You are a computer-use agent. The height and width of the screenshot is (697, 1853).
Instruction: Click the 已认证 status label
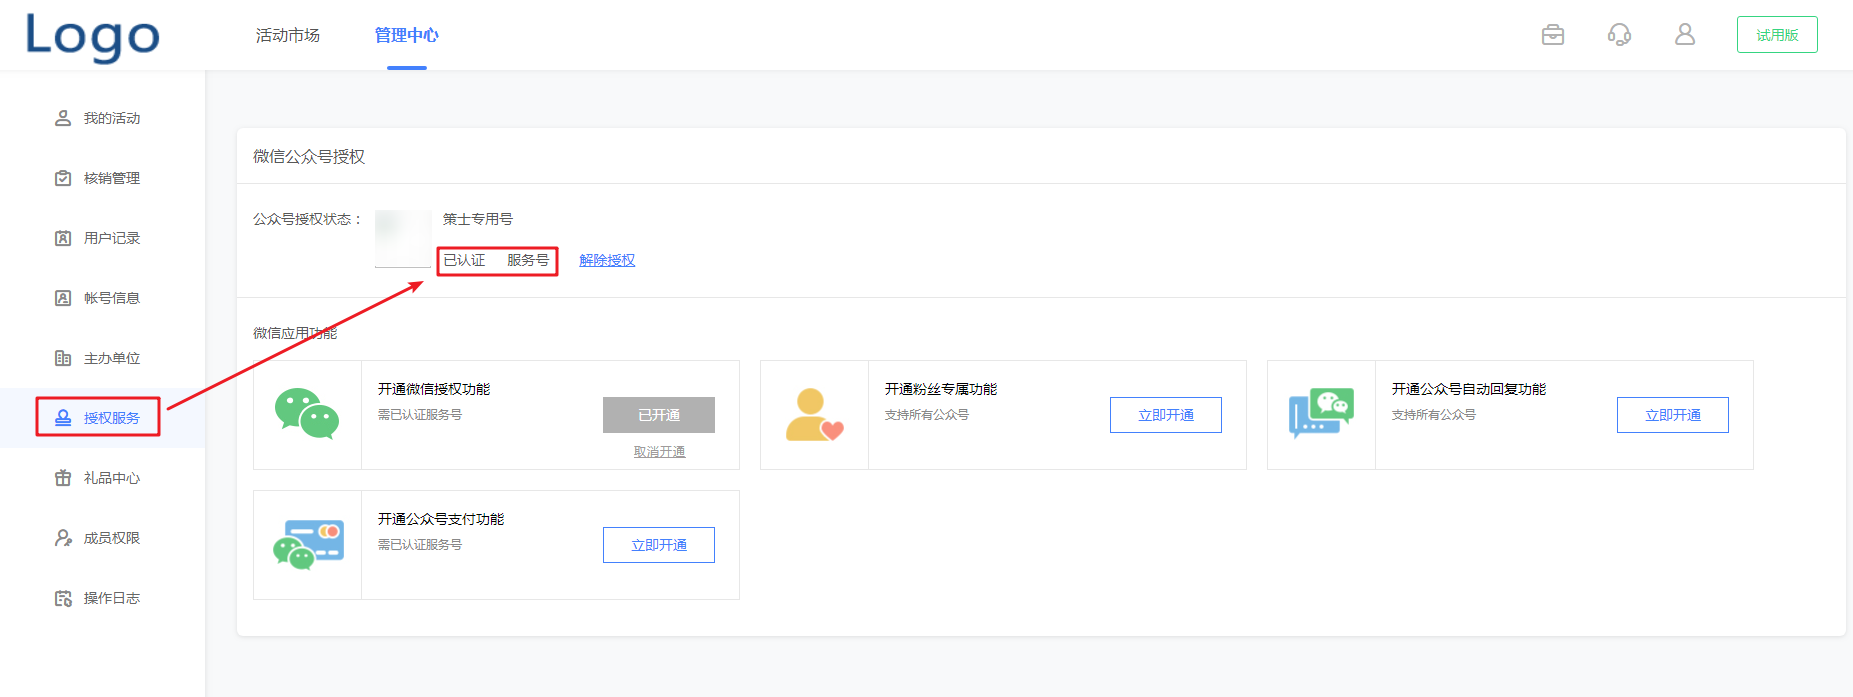click(464, 260)
